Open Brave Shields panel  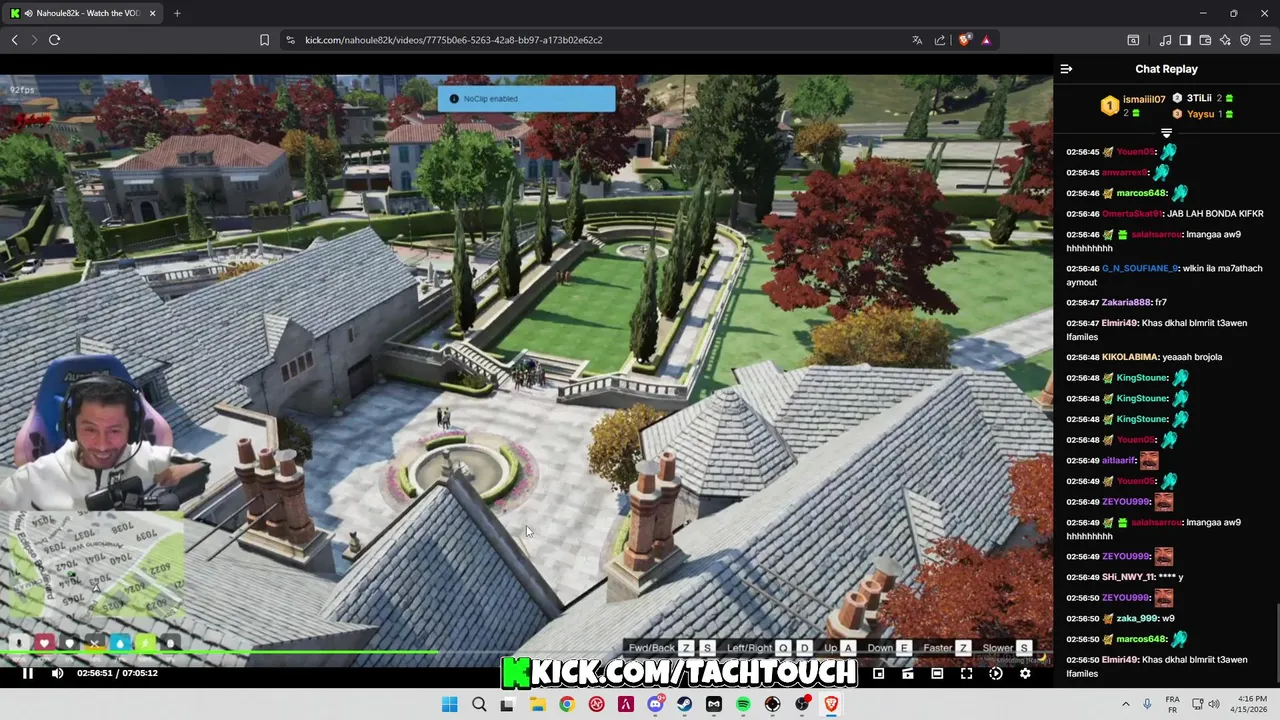click(x=964, y=40)
